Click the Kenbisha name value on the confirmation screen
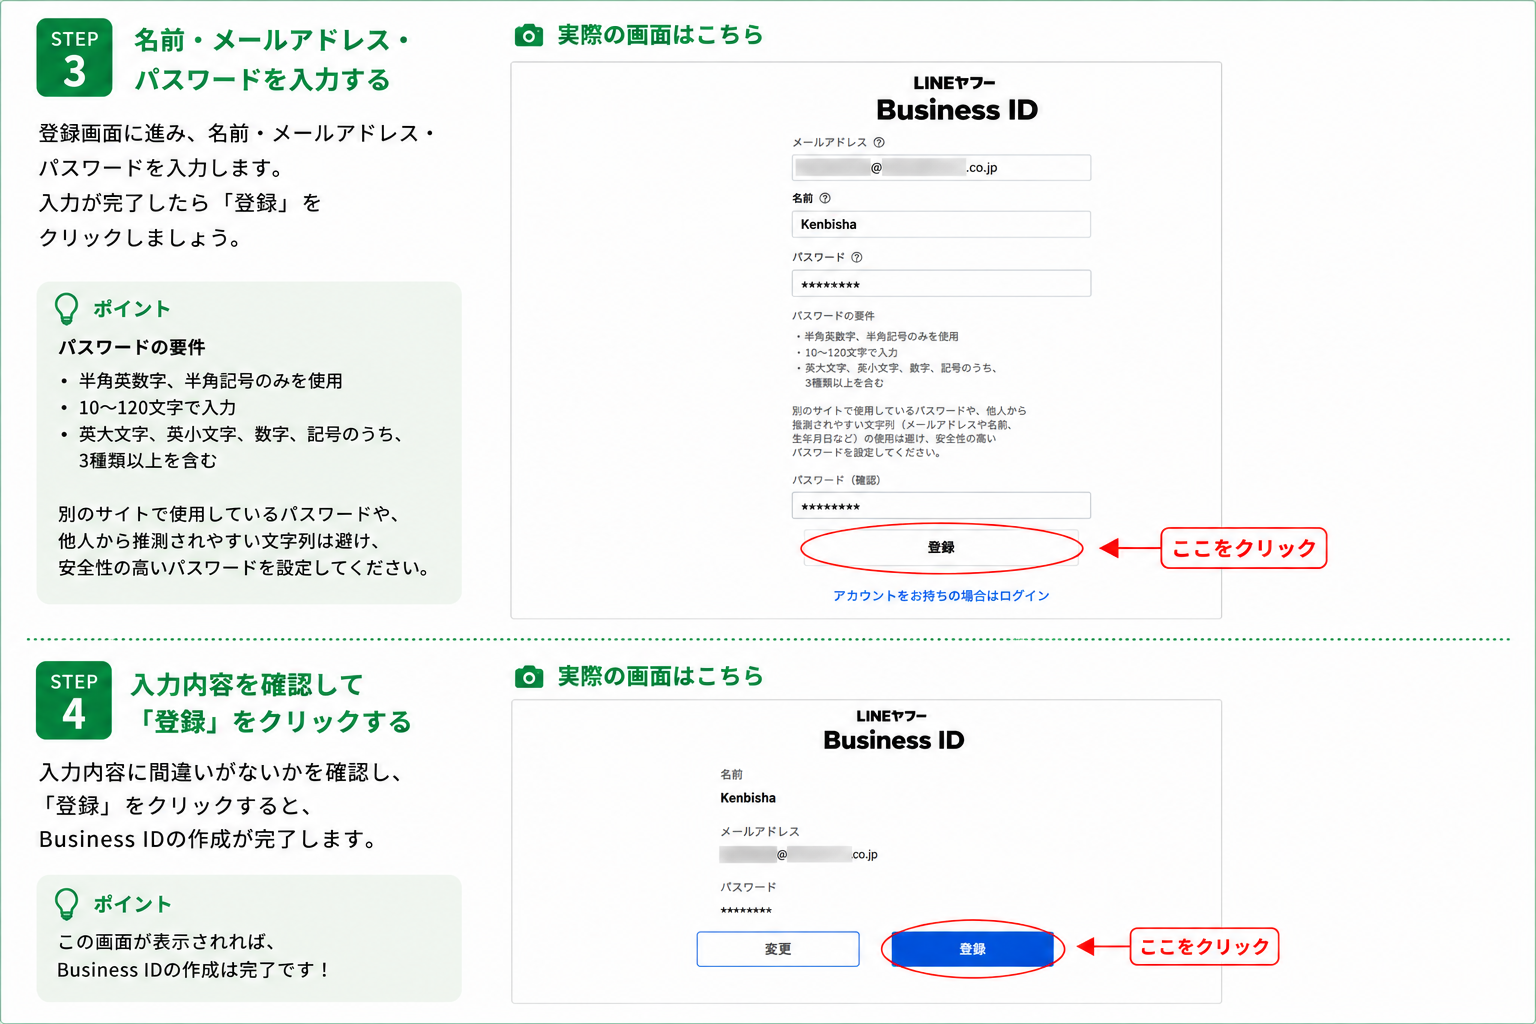The width and height of the screenshot is (1536, 1024). coord(748,798)
